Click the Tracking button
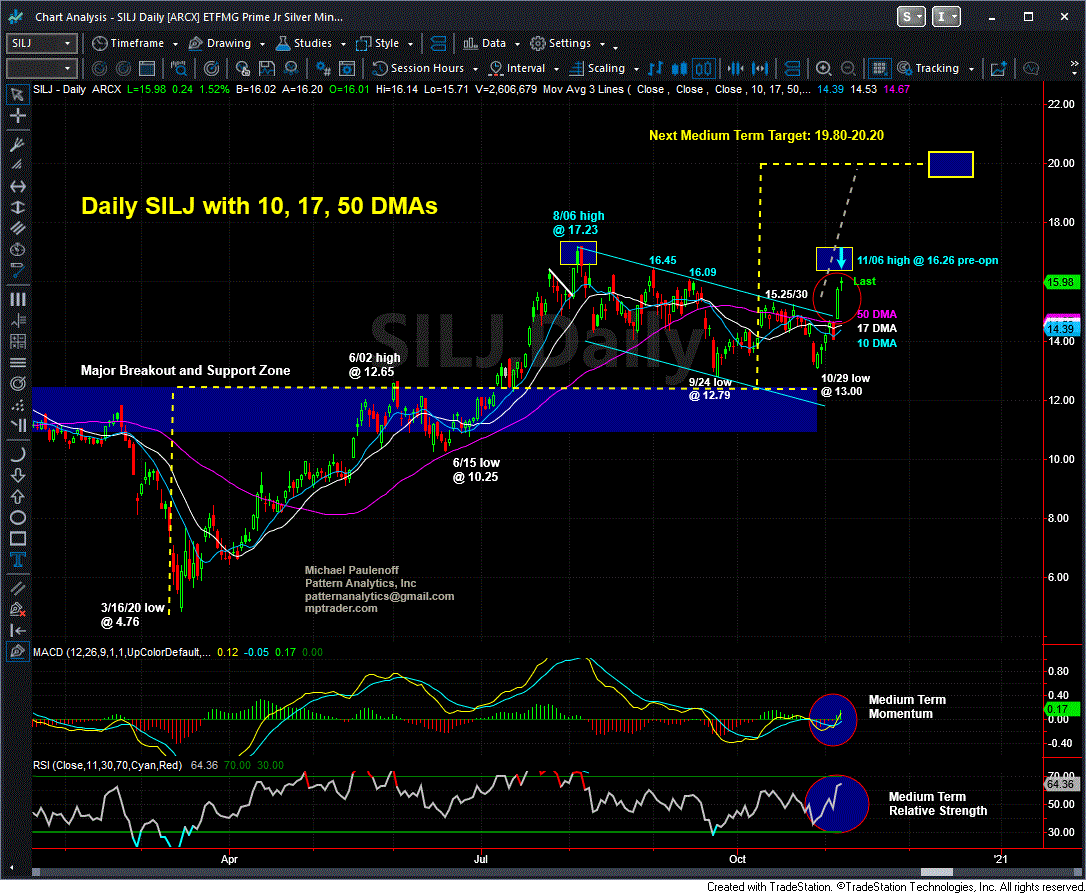Screen dimensions: 1086x893 point(928,68)
